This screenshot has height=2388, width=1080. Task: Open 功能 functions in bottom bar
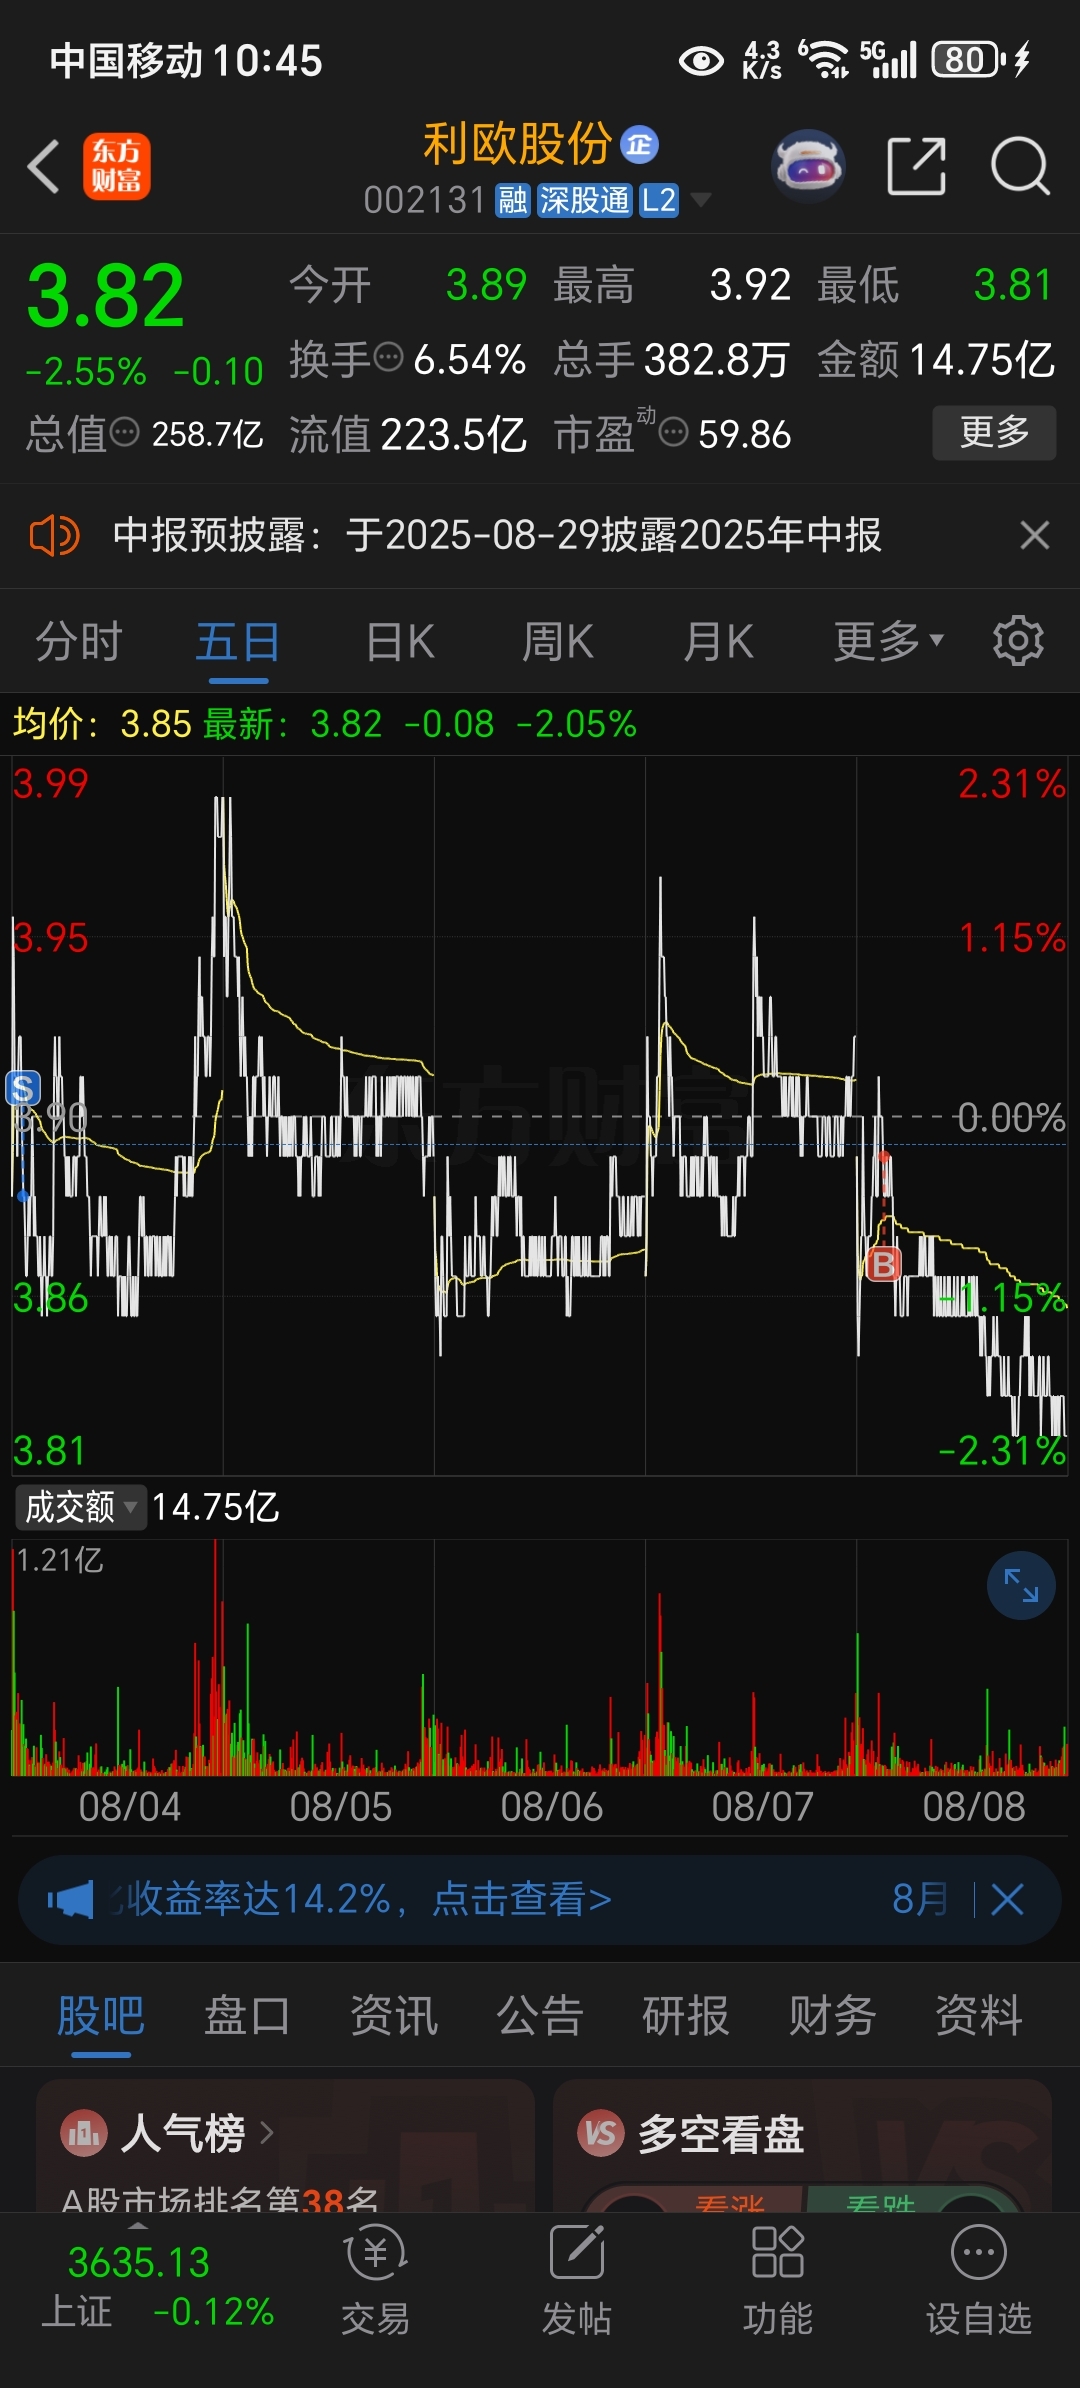point(778,2280)
